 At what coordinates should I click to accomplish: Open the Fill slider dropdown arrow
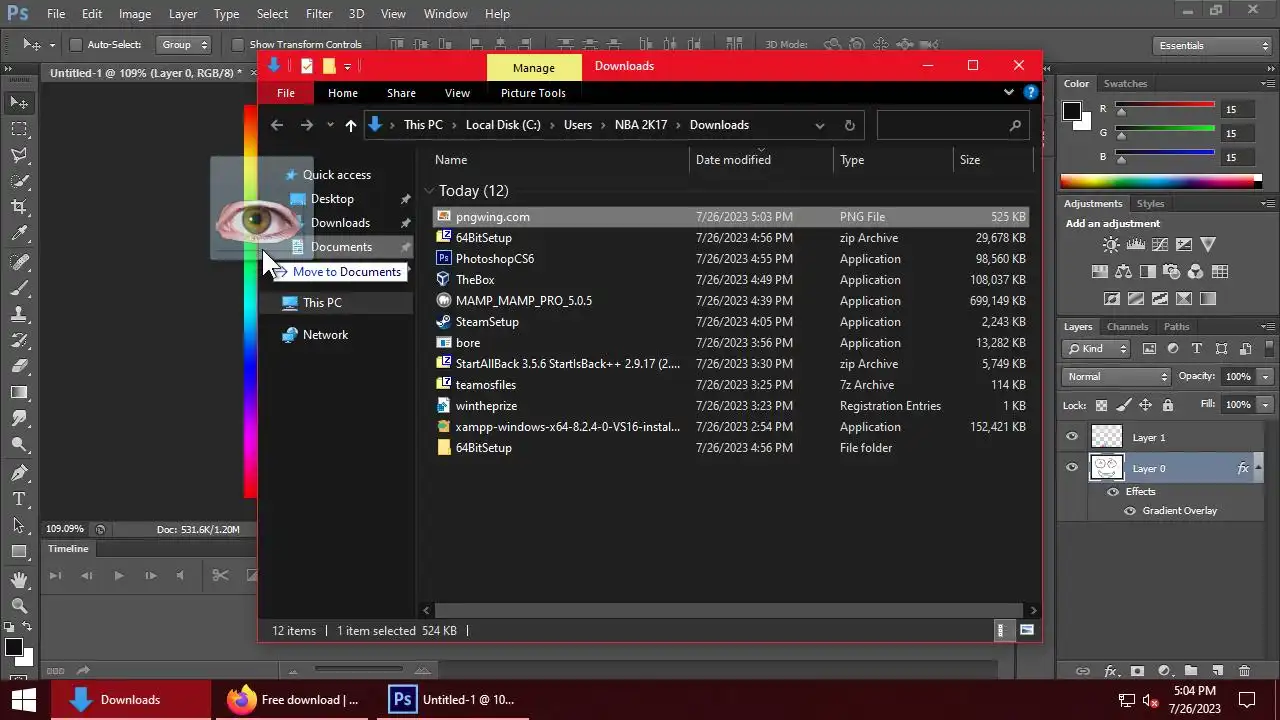tap(1266, 405)
